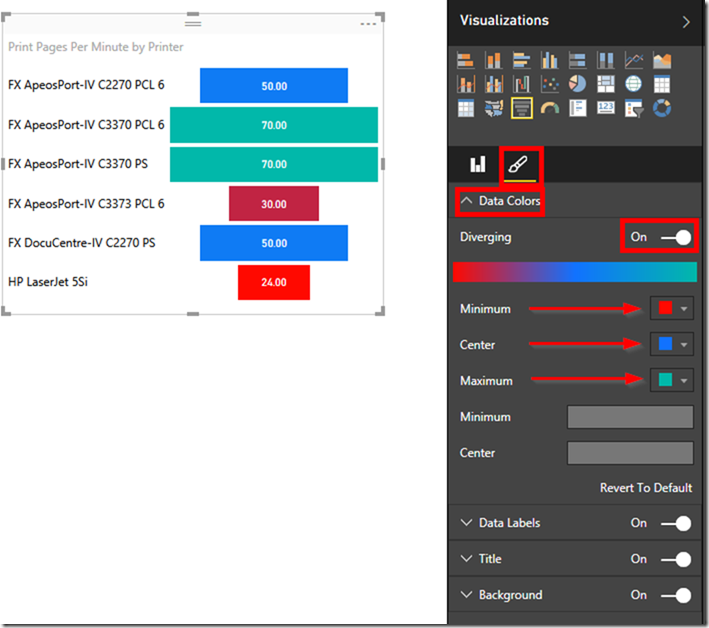Select the filled map visualization

click(x=493, y=109)
